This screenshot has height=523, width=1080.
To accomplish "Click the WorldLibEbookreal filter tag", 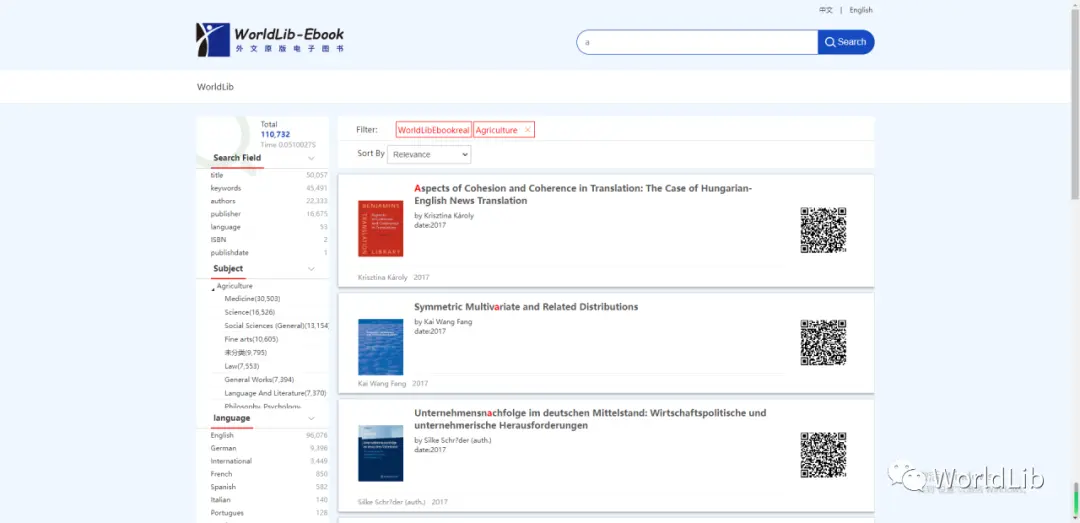I will (434, 130).
